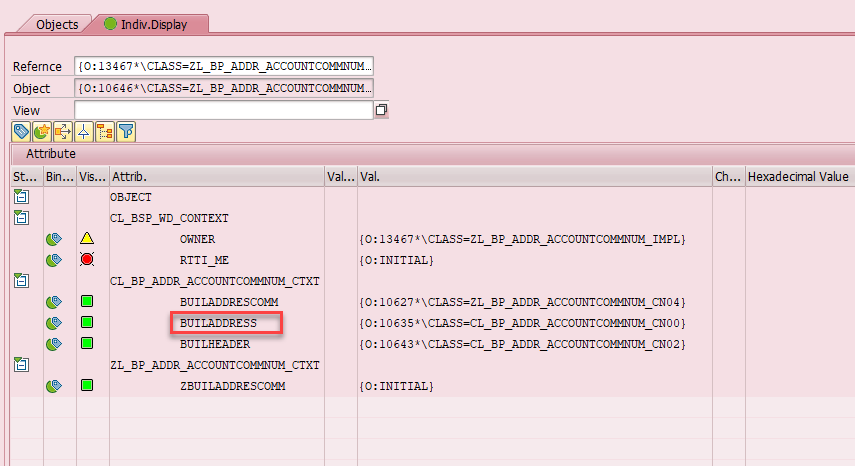Viewport: 855px width, 466px height.
Task: Select CL_BP_ADDR_ACCOUNTCOMMNUM_CTXT row text
Action: tap(215, 281)
